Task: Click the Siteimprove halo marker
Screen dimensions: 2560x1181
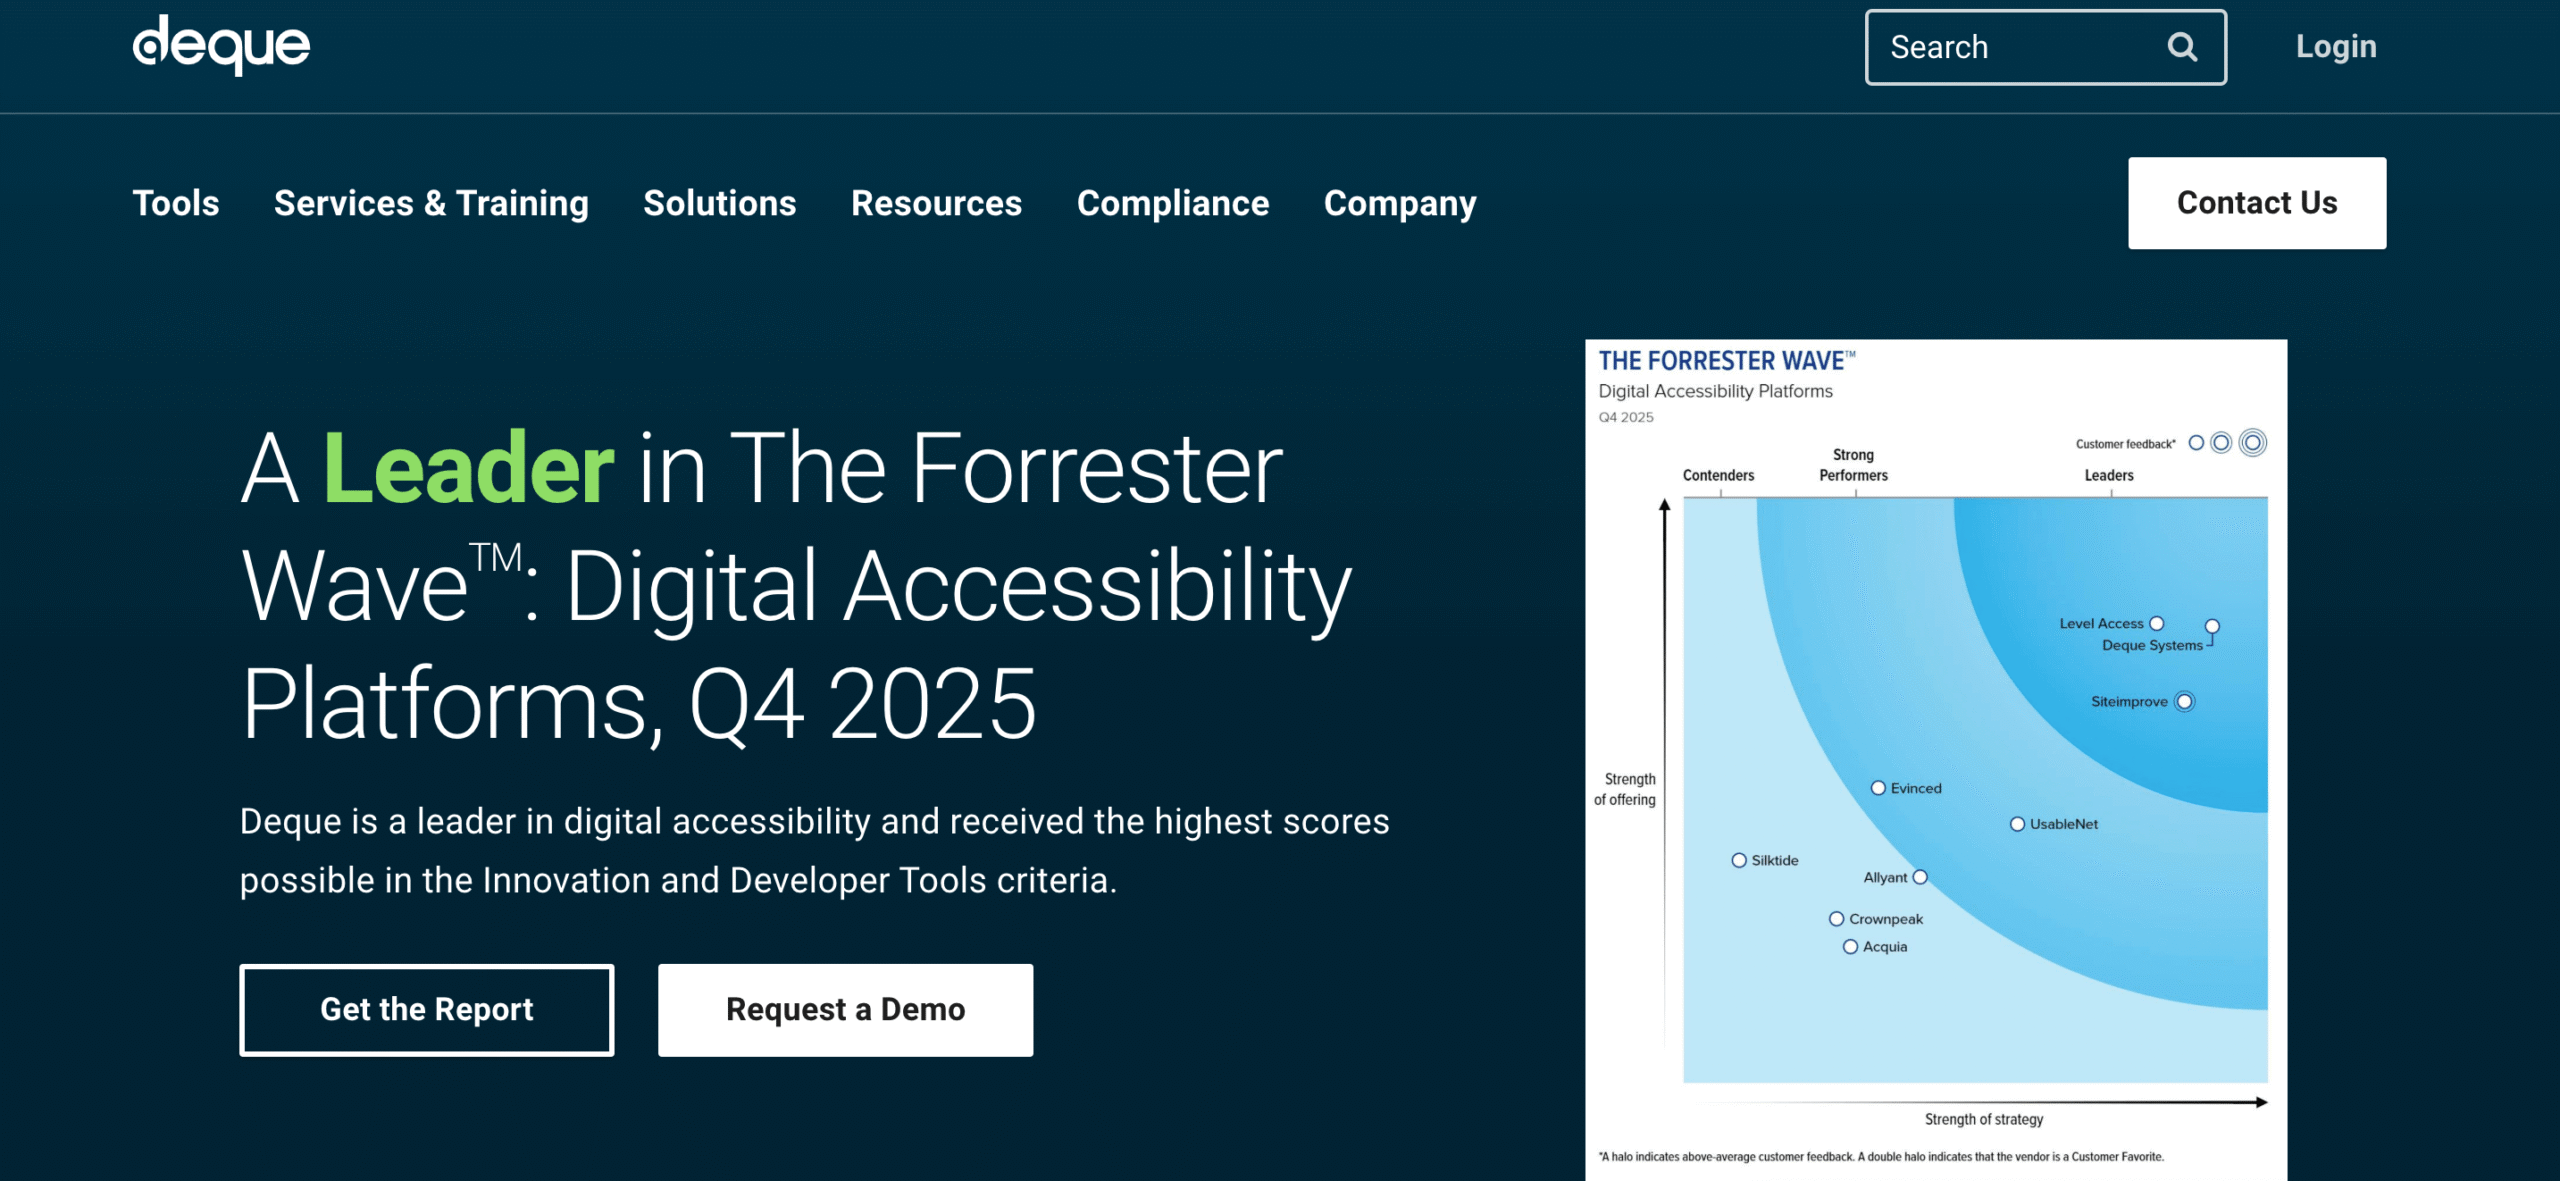Action: (x=2185, y=701)
